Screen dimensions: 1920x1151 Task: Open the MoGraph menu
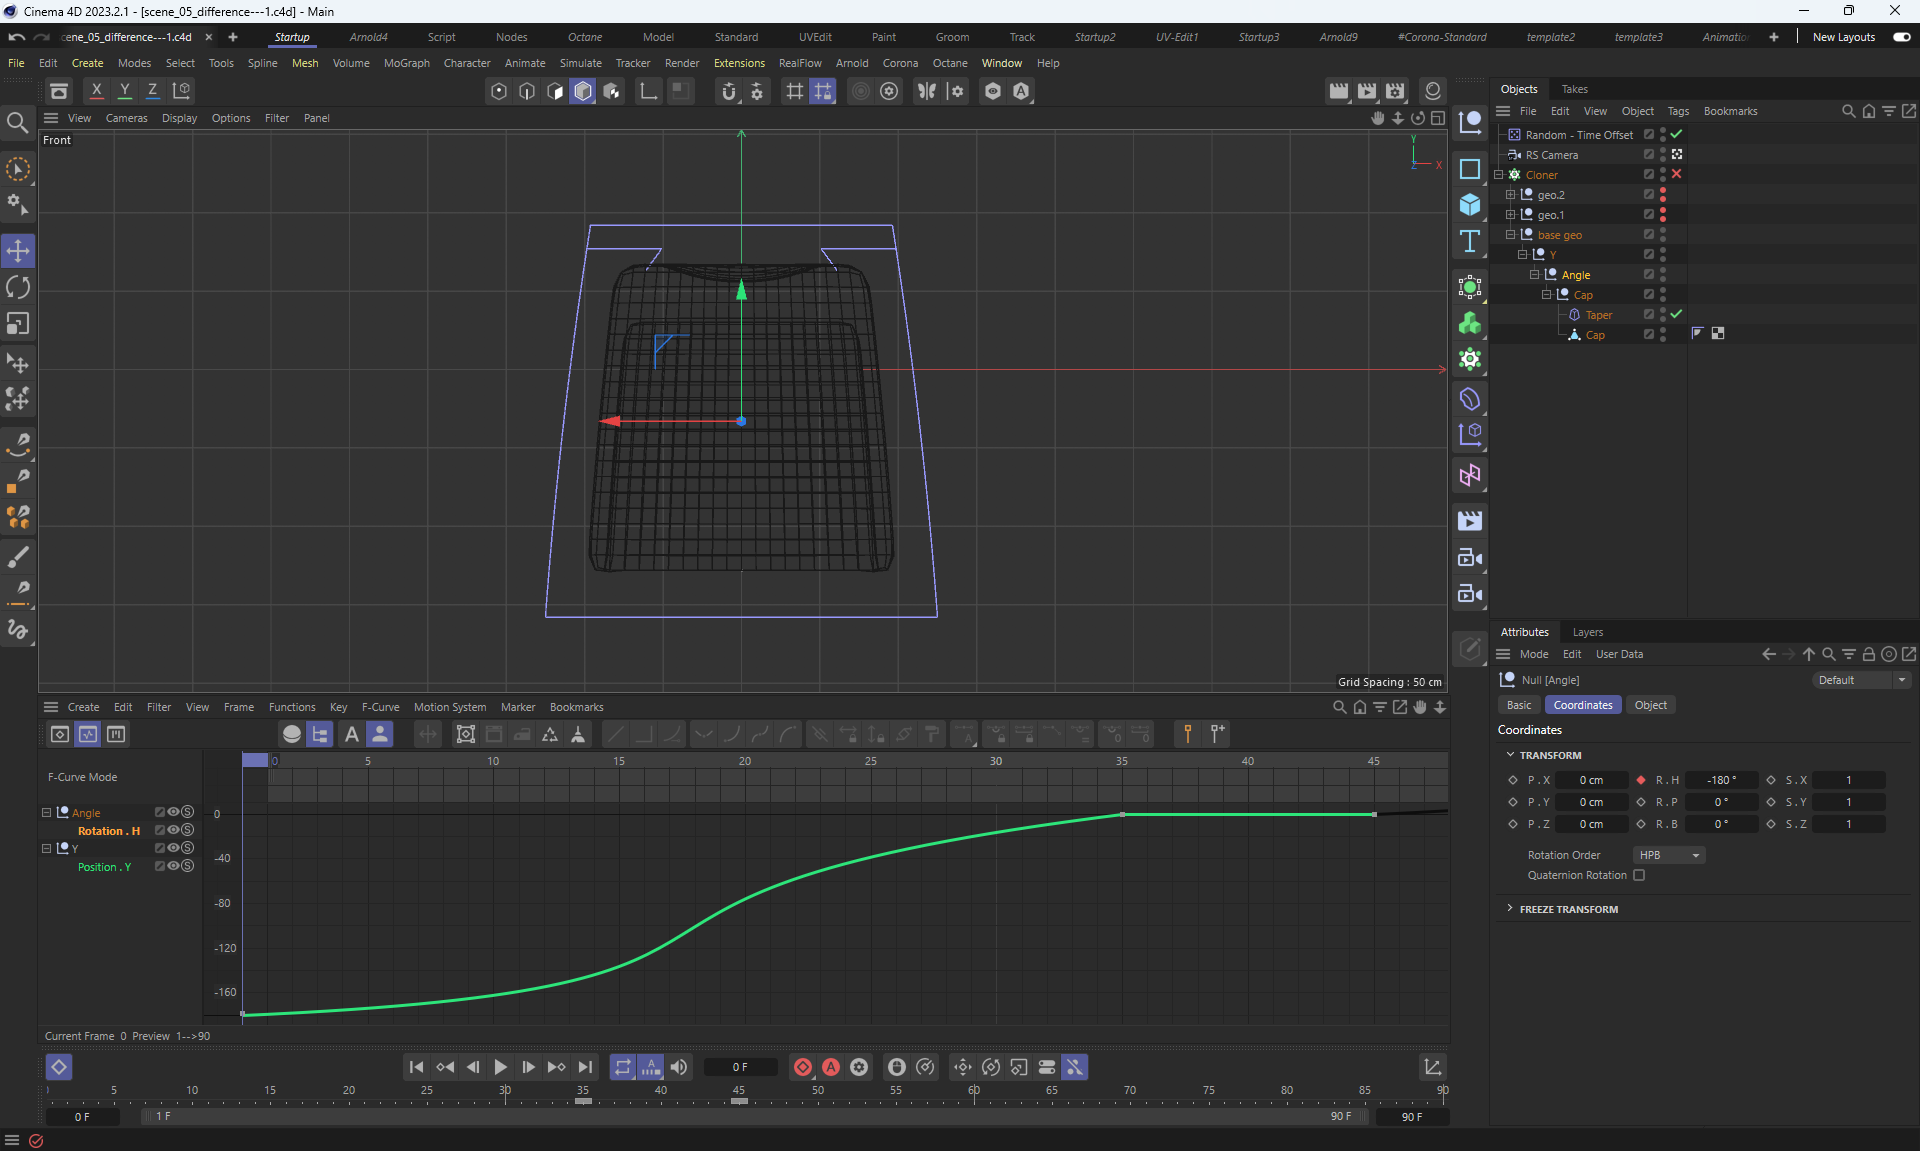(x=406, y=63)
